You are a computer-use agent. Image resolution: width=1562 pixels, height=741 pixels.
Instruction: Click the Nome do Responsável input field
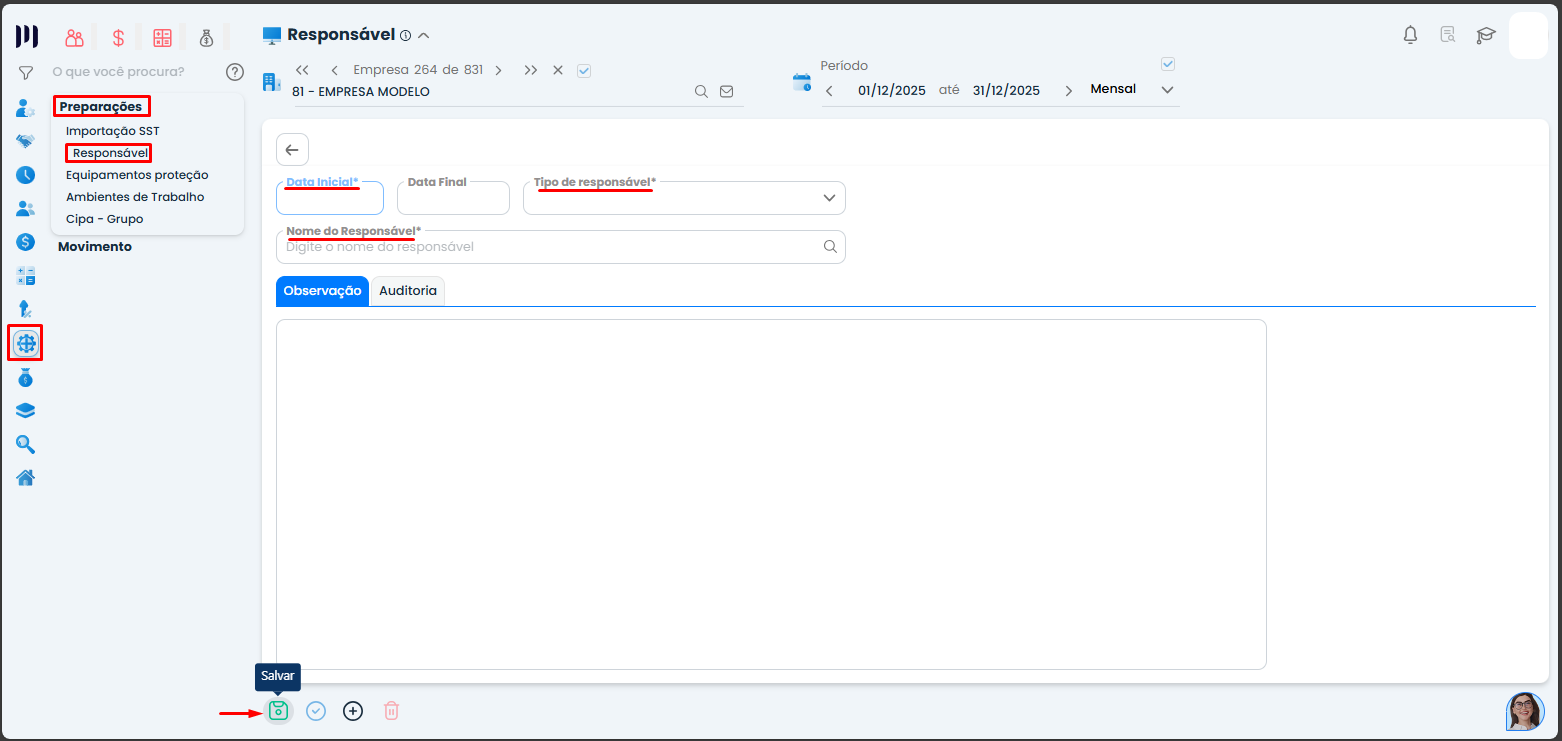pyautogui.click(x=550, y=247)
